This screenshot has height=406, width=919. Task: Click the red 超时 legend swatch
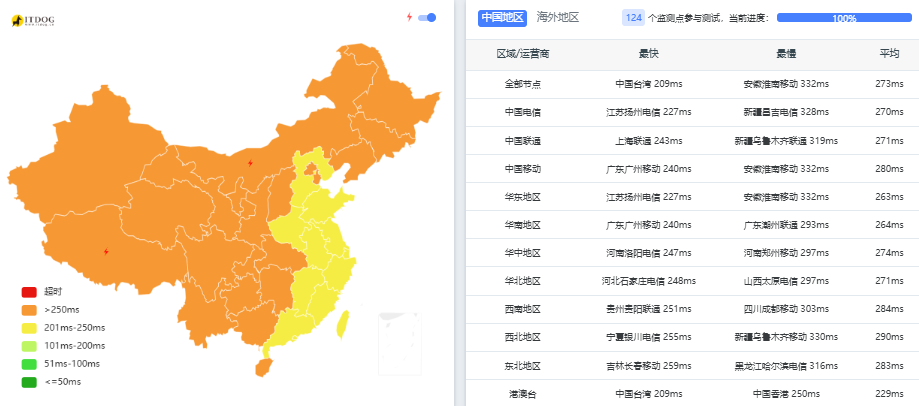click(x=29, y=292)
